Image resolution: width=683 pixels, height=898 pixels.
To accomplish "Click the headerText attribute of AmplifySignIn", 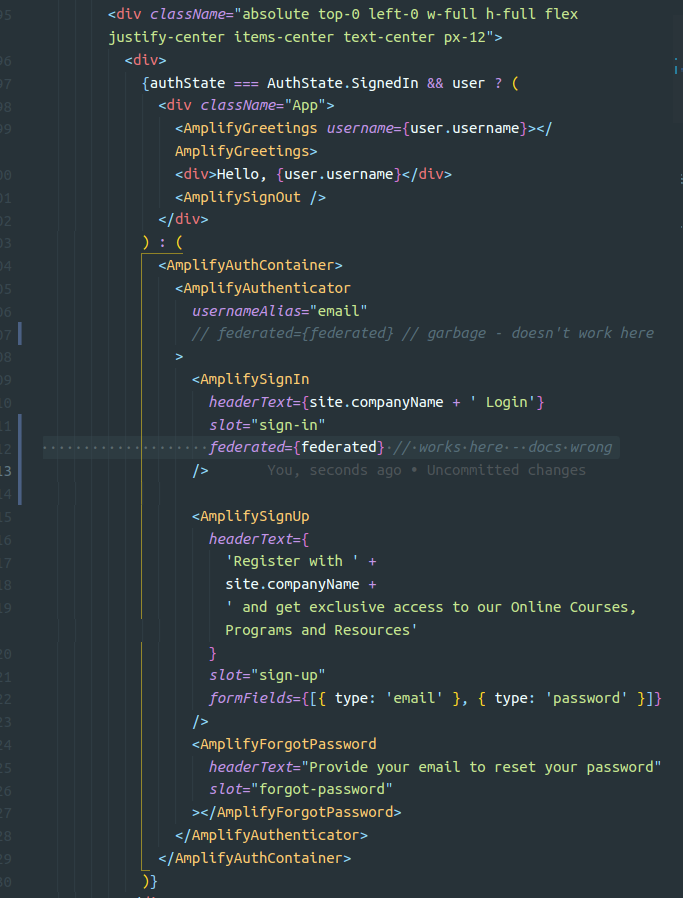I will click(x=250, y=402).
